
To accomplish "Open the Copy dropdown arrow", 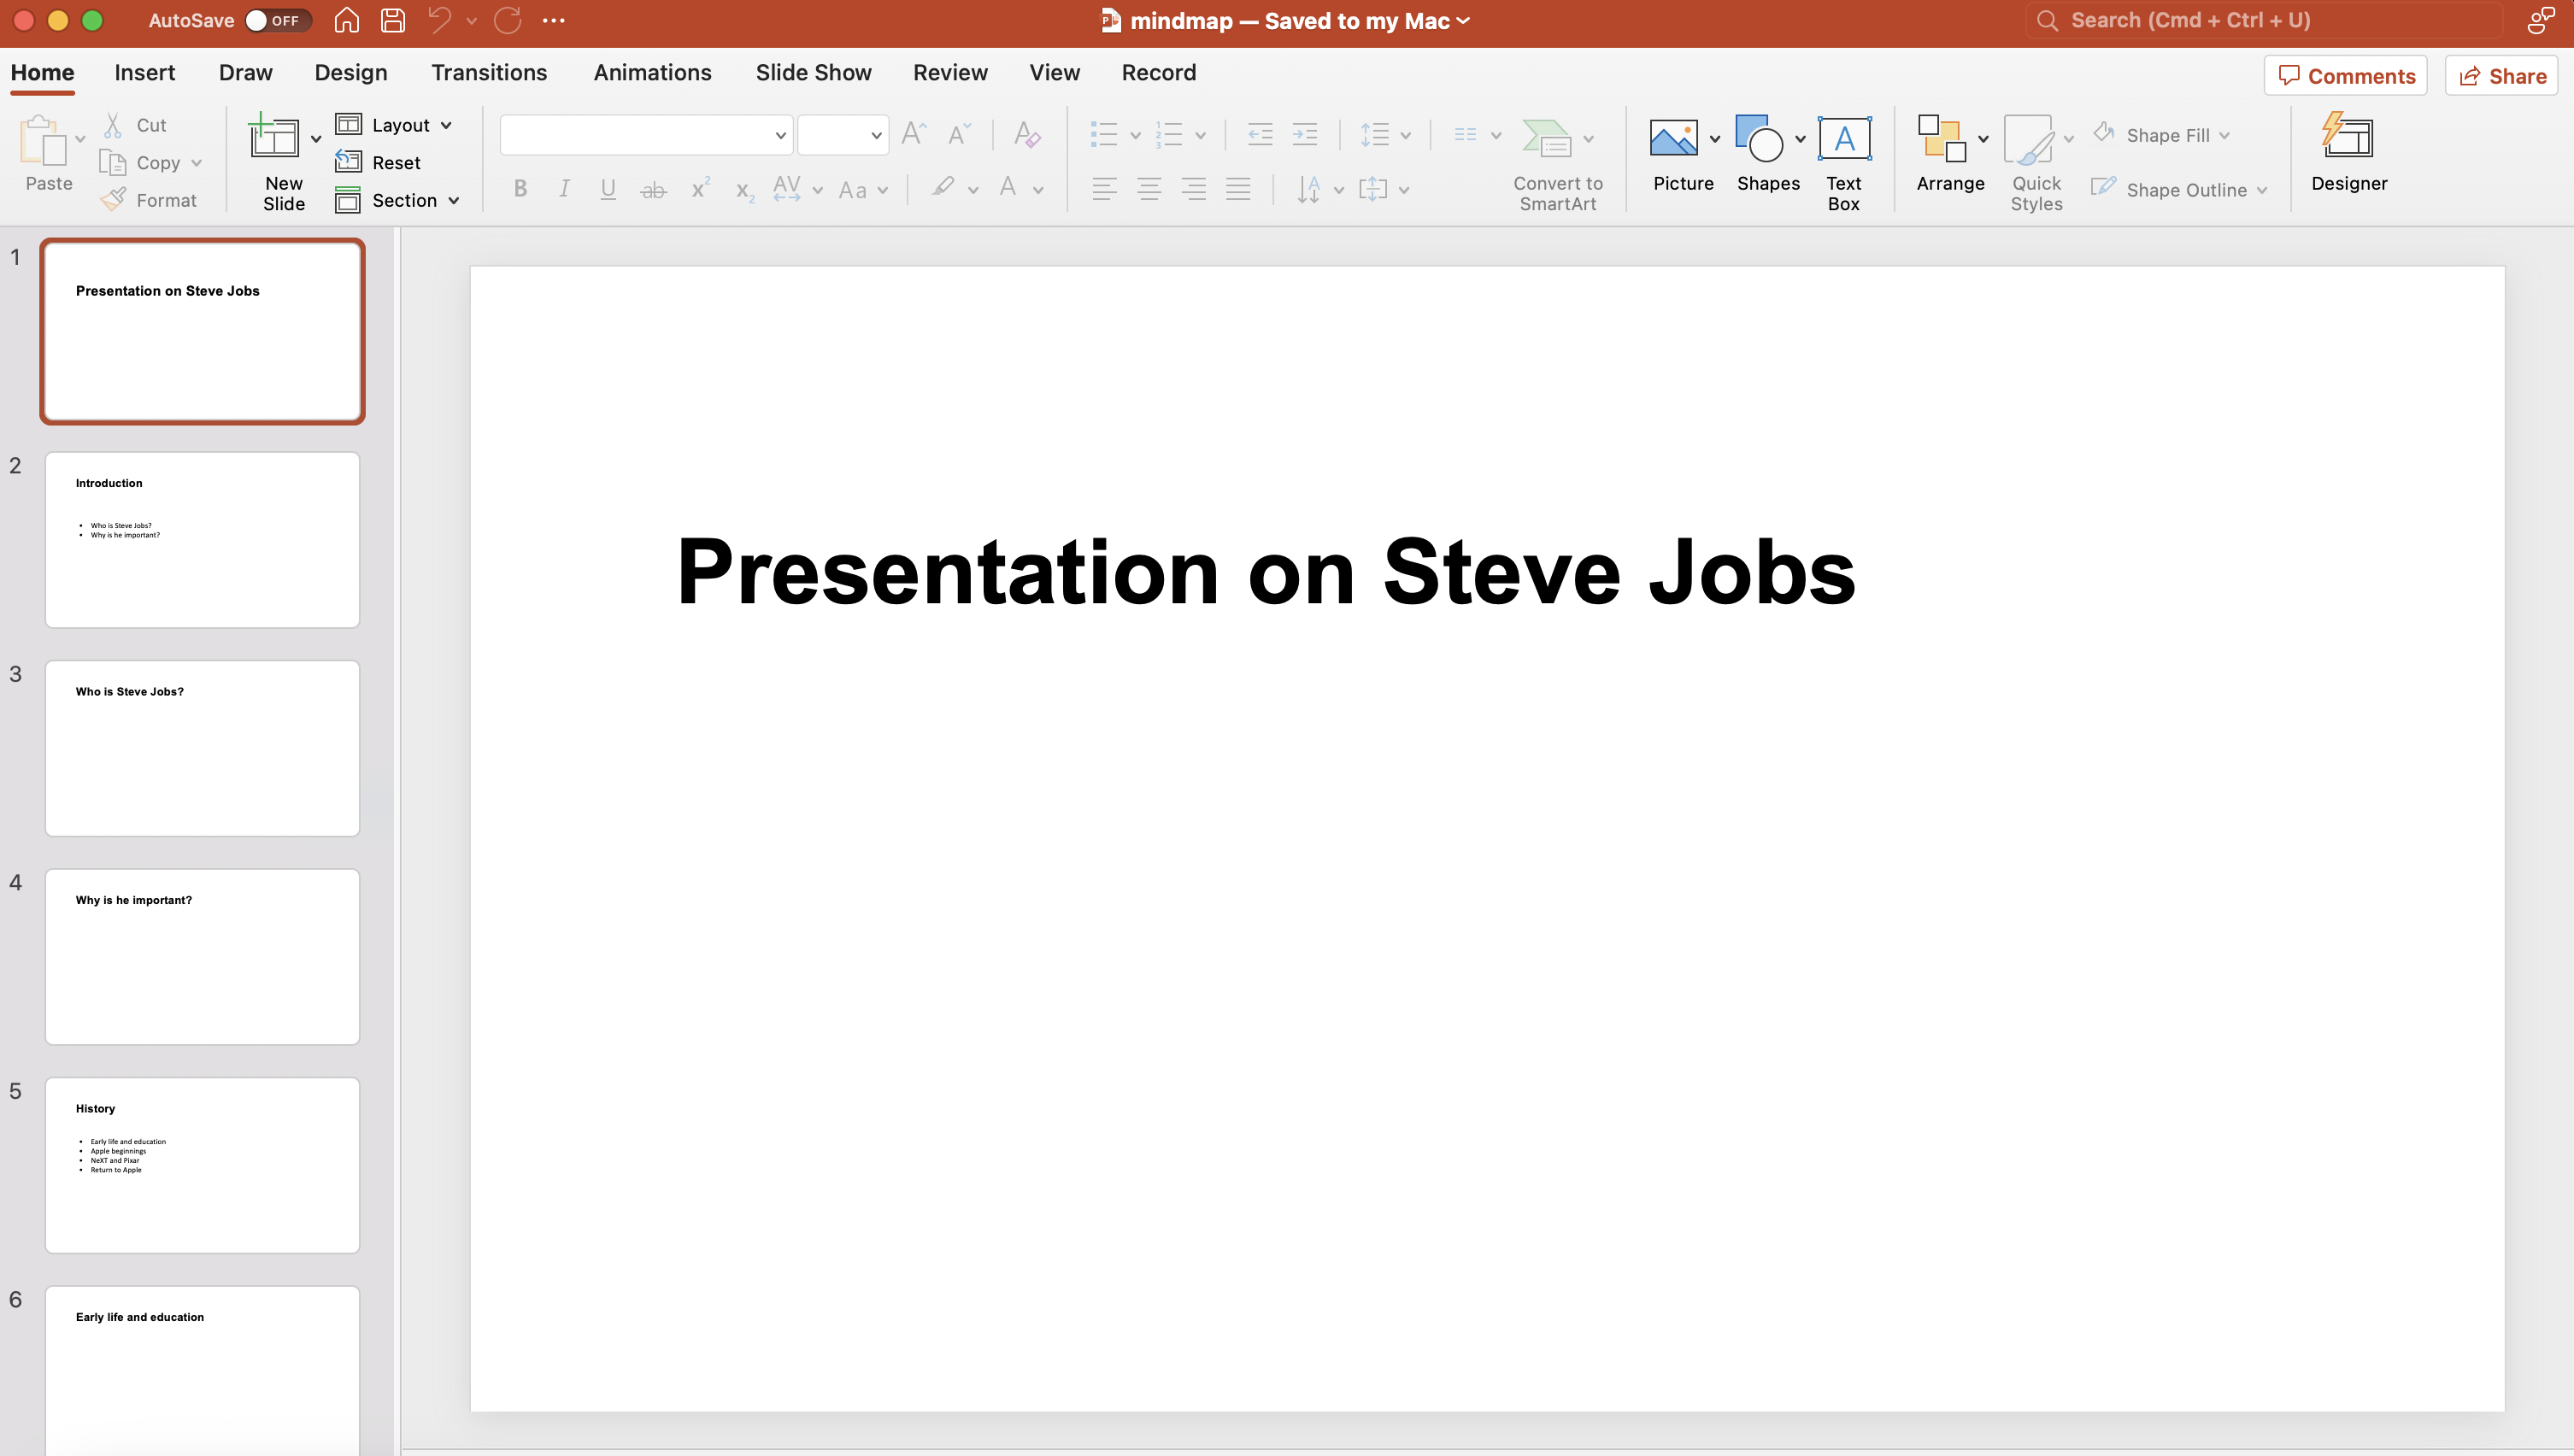I will (x=196, y=162).
